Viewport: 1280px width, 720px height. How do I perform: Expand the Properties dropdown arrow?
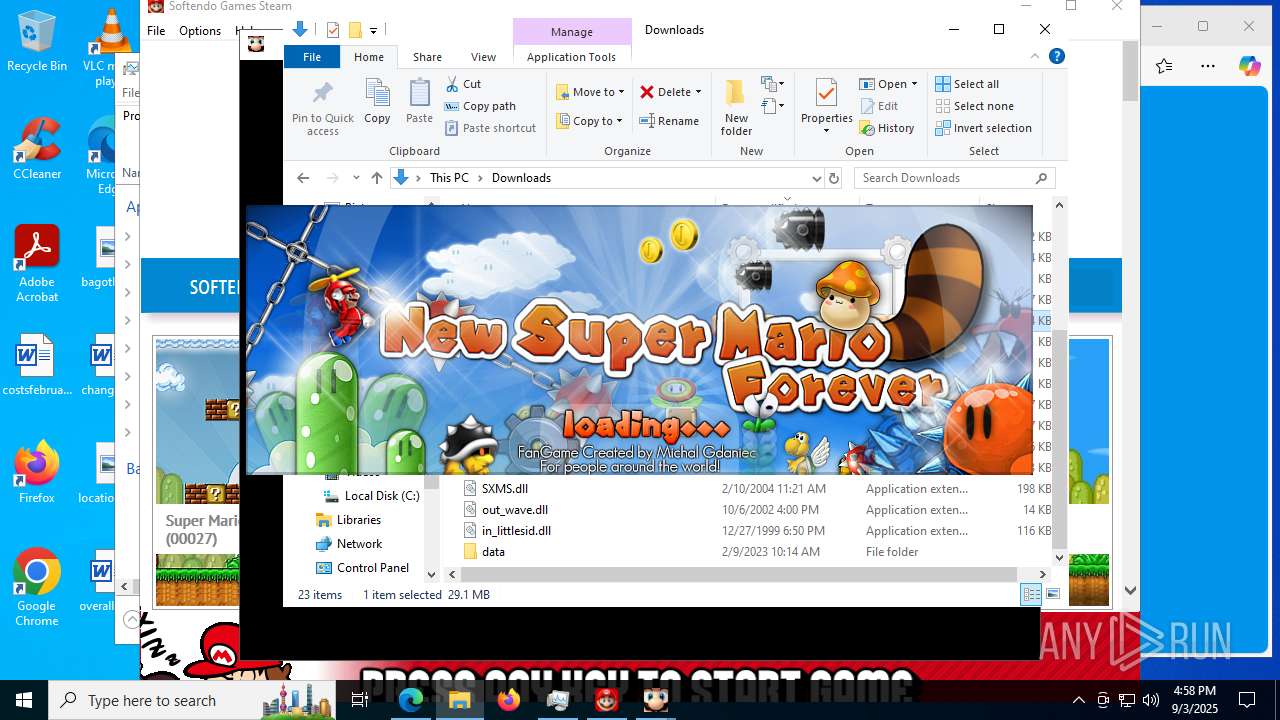pyautogui.click(x=826, y=131)
